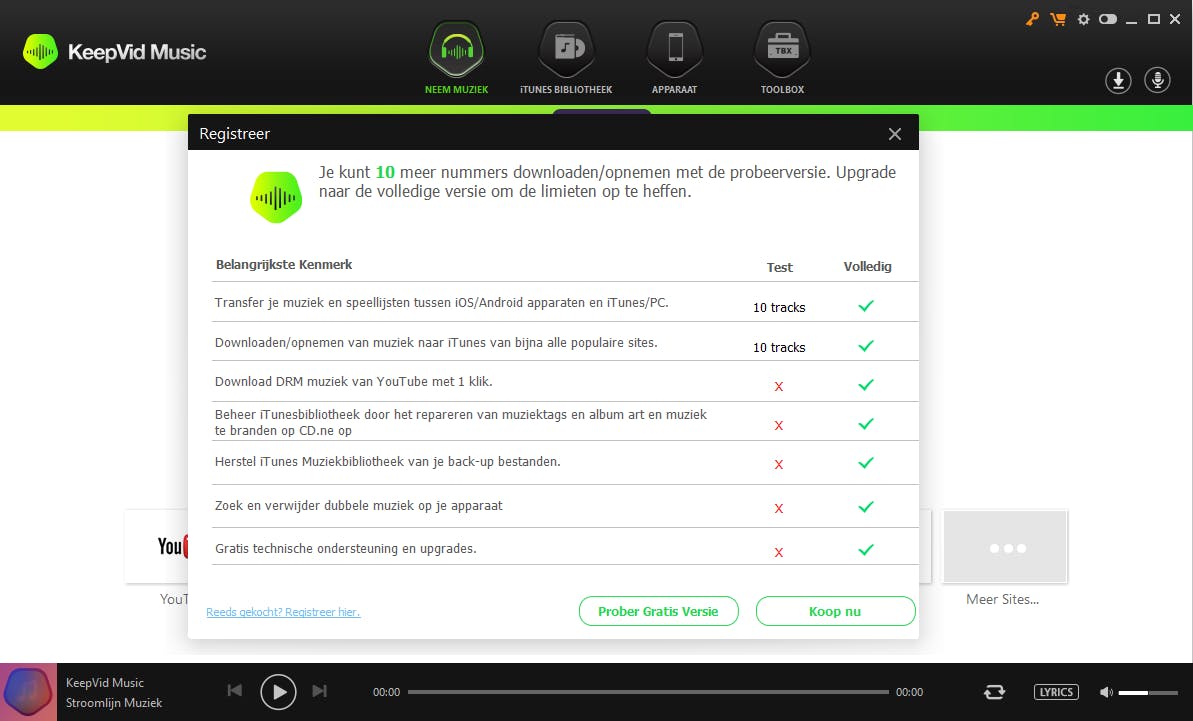Click 'Gratis technische ondersteuning en upgrades.' text
Image resolution: width=1193 pixels, height=721 pixels.
click(345, 548)
